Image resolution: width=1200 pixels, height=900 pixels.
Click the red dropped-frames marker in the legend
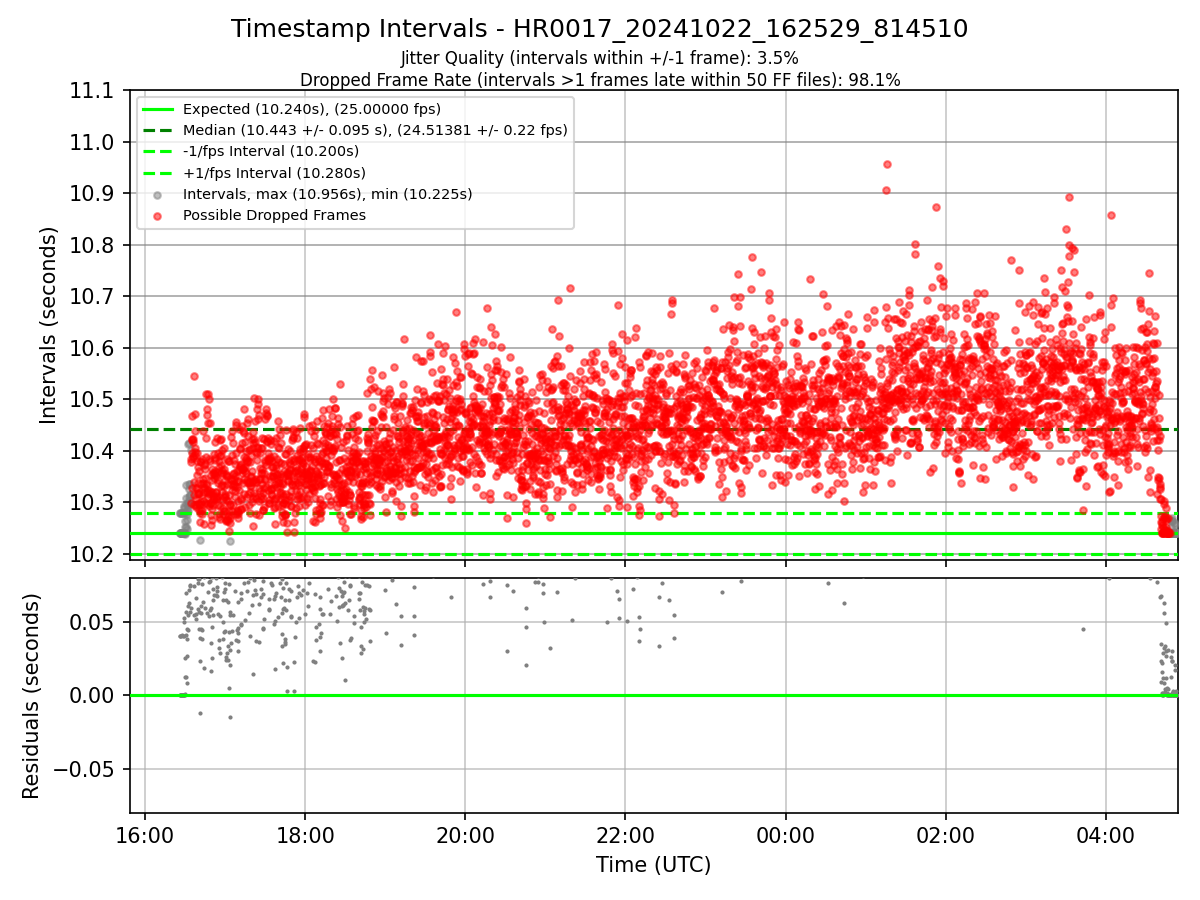pos(158,215)
